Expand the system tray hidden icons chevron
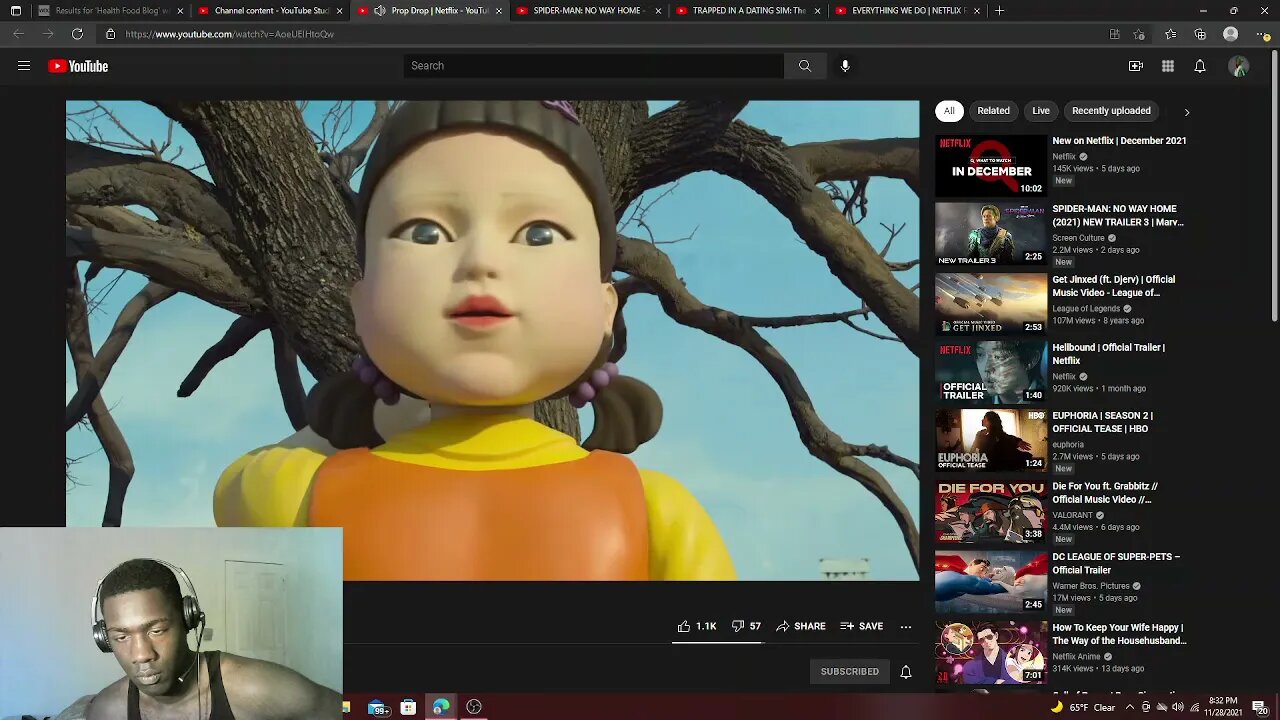Screen dimensions: 1280x720 (x=1131, y=708)
